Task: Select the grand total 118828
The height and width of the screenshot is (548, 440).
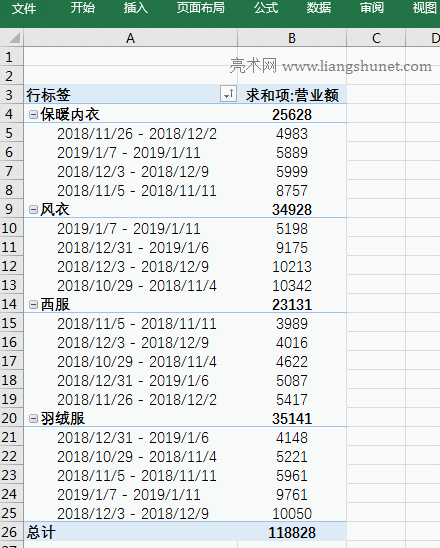Action: coord(292,532)
